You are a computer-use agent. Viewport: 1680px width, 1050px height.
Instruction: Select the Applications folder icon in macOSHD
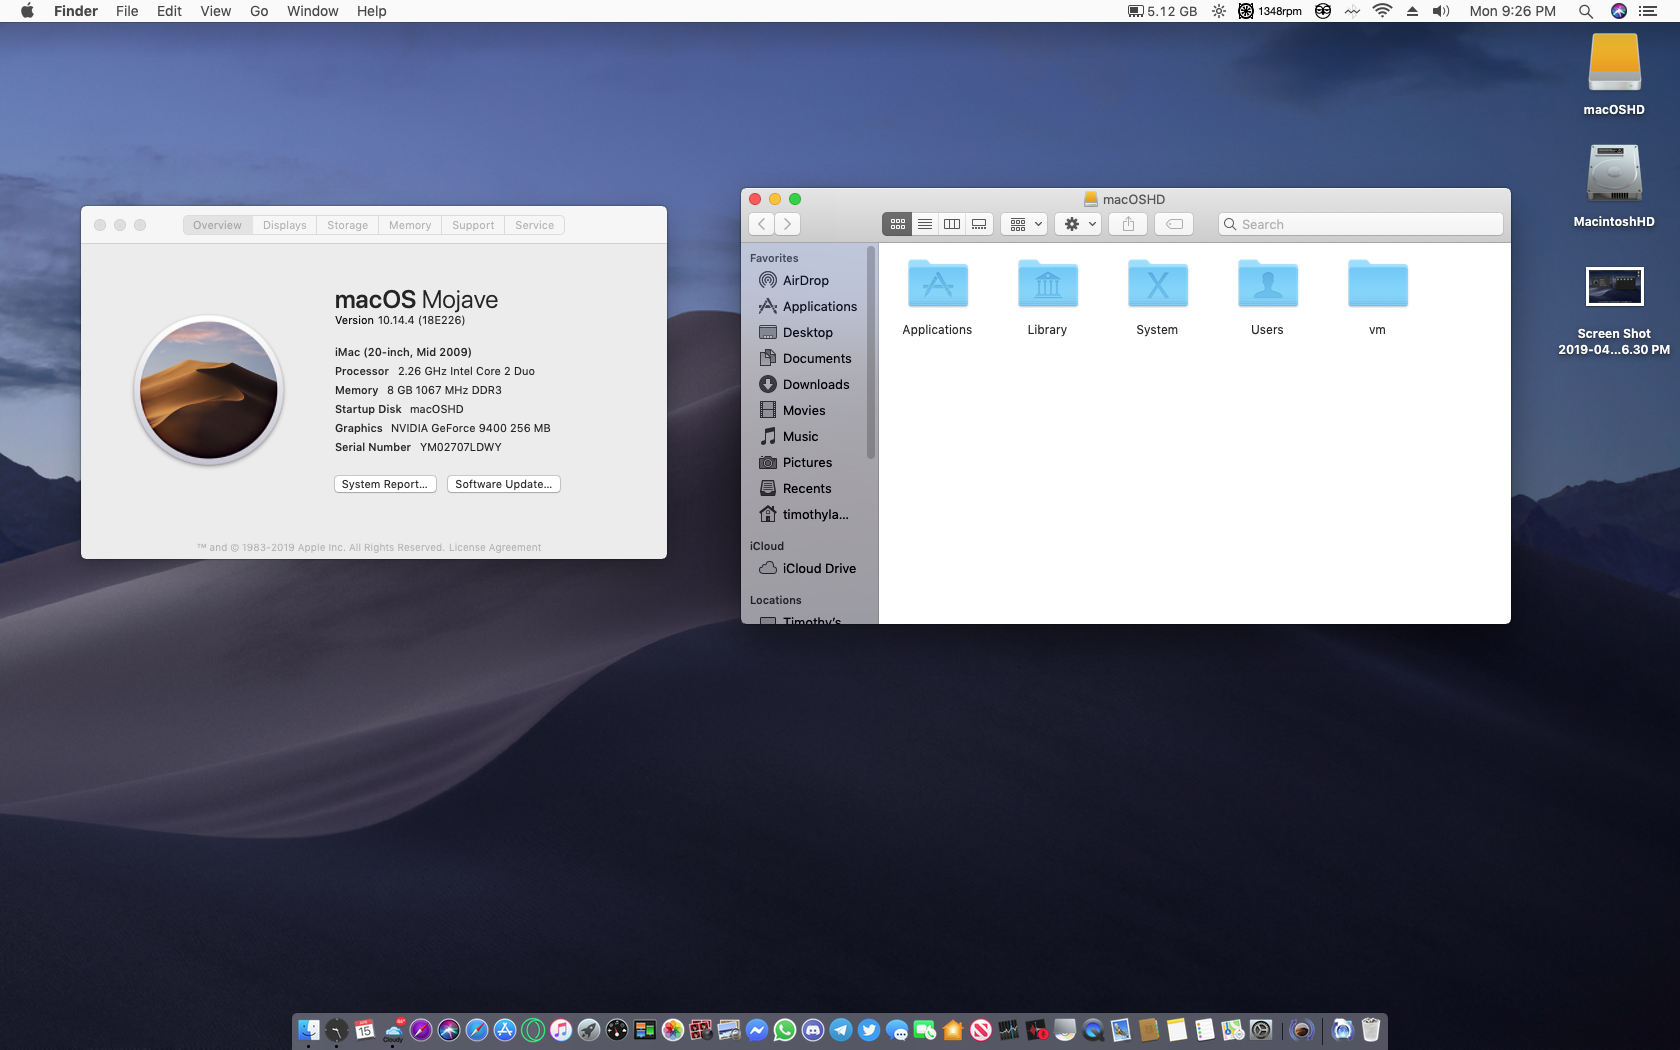tap(937, 284)
